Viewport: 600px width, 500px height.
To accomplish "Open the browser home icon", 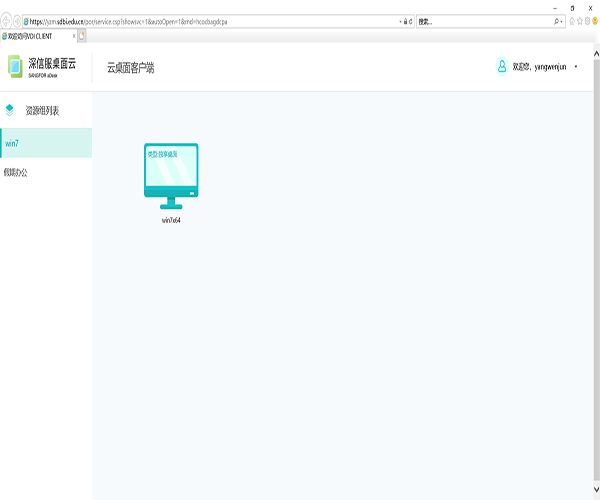I will [571, 20].
